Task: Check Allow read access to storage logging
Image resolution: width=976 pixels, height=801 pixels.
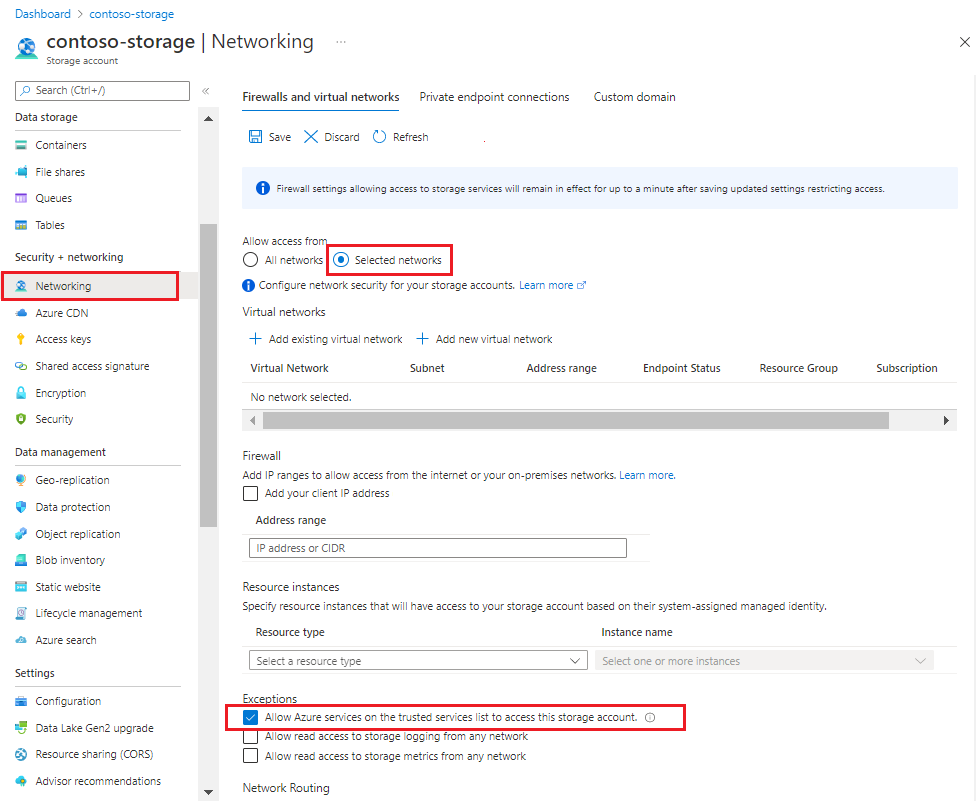Action: pos(250,738)
